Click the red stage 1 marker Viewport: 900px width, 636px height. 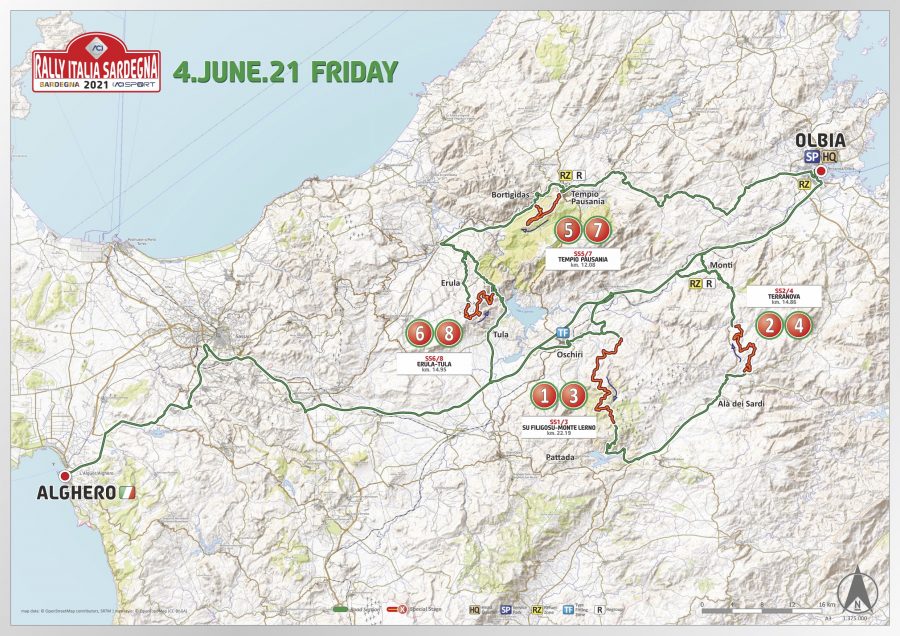pos(544,396)
